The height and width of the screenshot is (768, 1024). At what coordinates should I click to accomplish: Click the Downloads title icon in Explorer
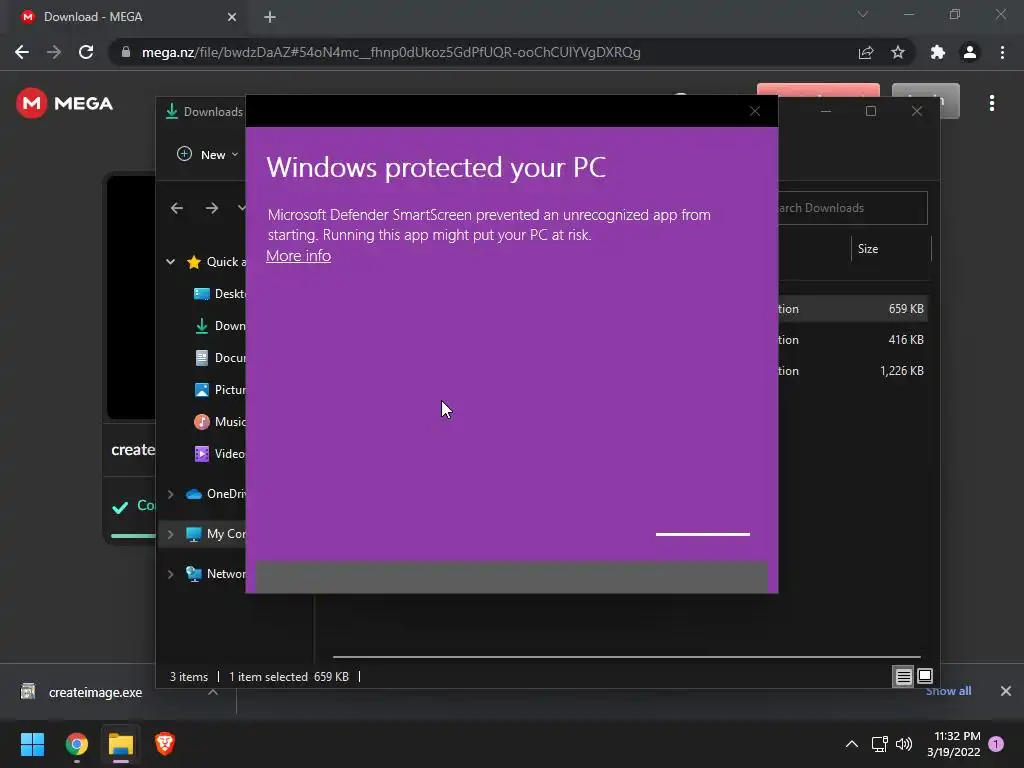click(x=172, y=112)
